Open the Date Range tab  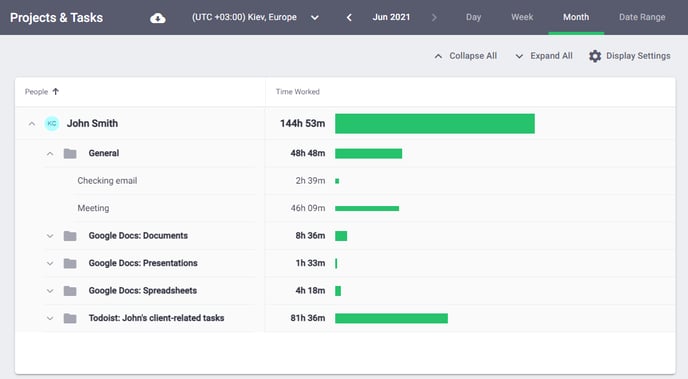(x=642, y=17)
